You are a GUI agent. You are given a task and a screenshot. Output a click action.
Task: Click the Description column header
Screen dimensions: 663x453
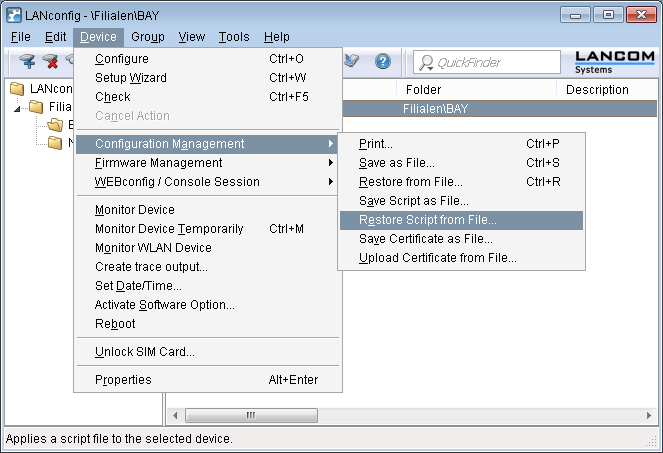click(x=596, y=90)
